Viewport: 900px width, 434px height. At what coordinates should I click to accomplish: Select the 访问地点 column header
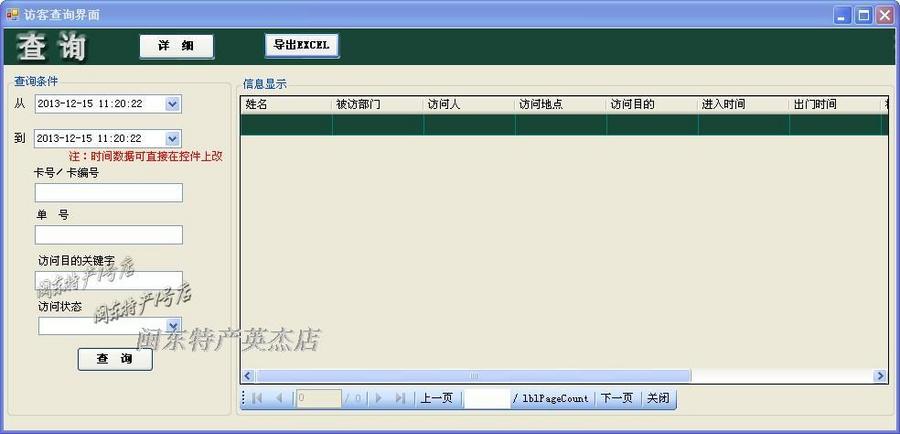(x=560, y=104)
